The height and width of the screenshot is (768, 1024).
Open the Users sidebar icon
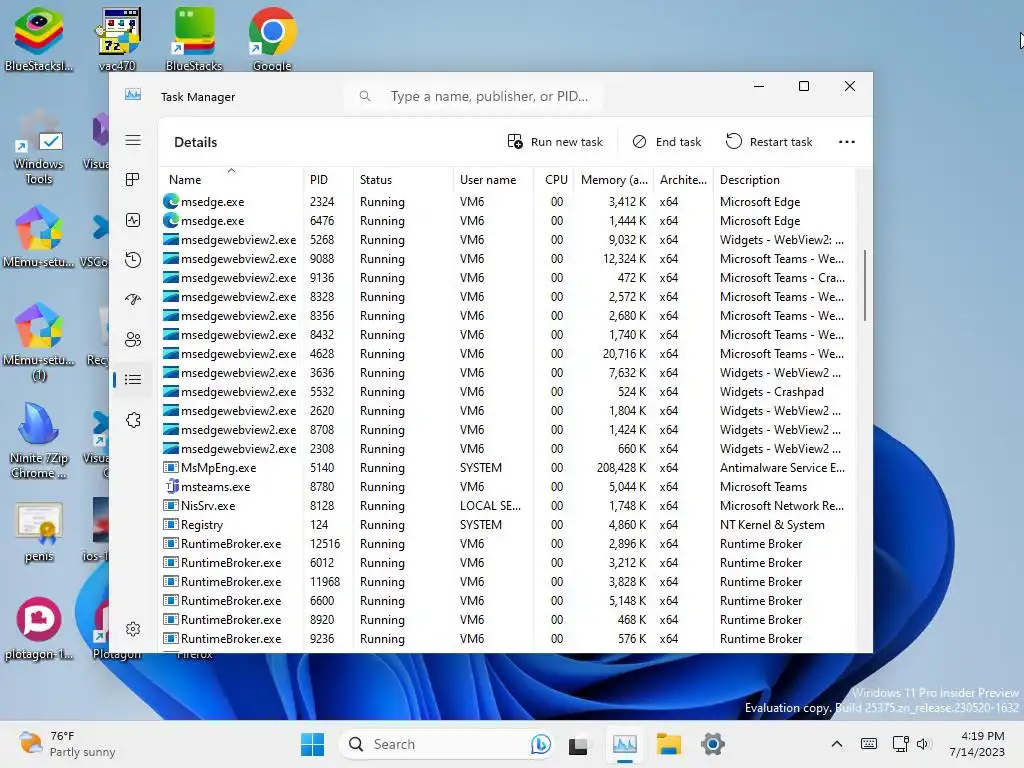tap(133, 340)
